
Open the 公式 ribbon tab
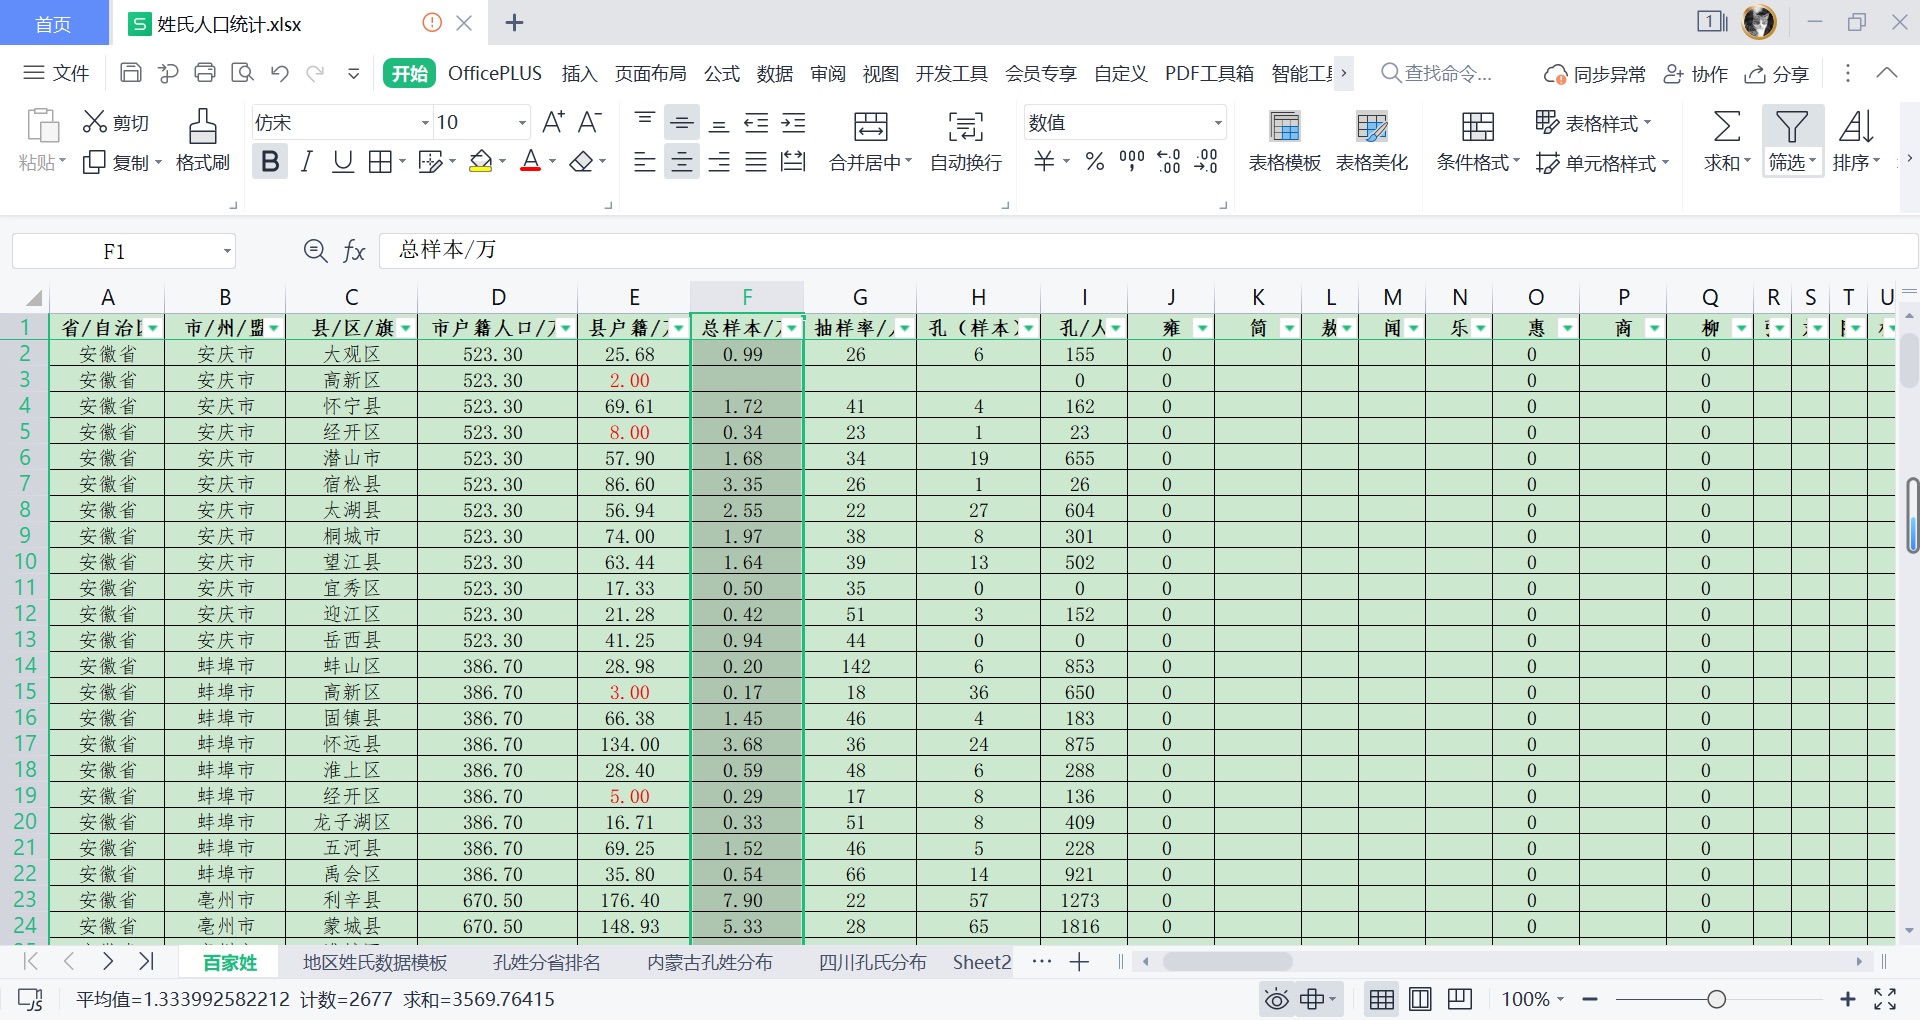click(721, 73)
